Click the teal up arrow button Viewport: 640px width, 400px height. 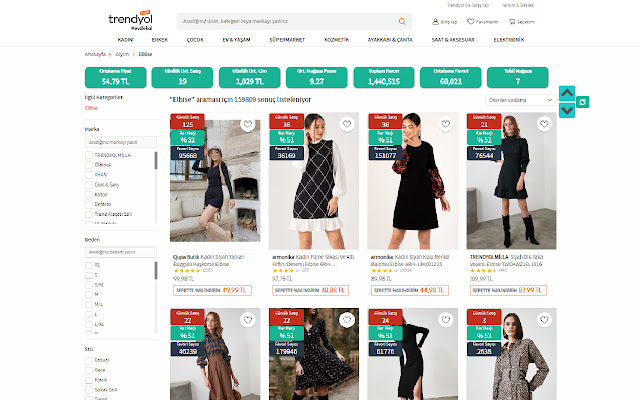[567, 93]
